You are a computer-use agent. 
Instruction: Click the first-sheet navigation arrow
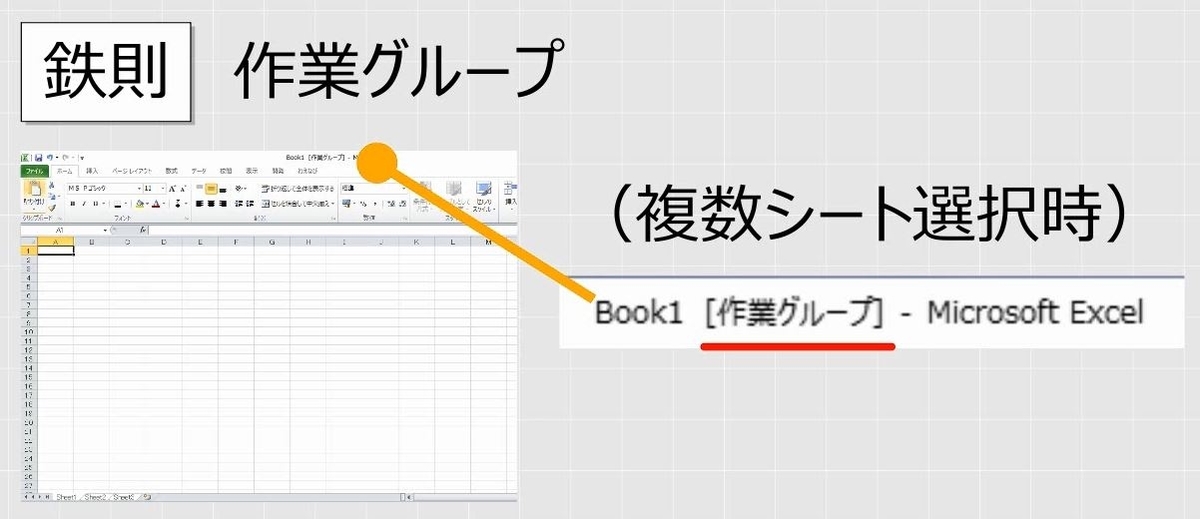[25, 497]
